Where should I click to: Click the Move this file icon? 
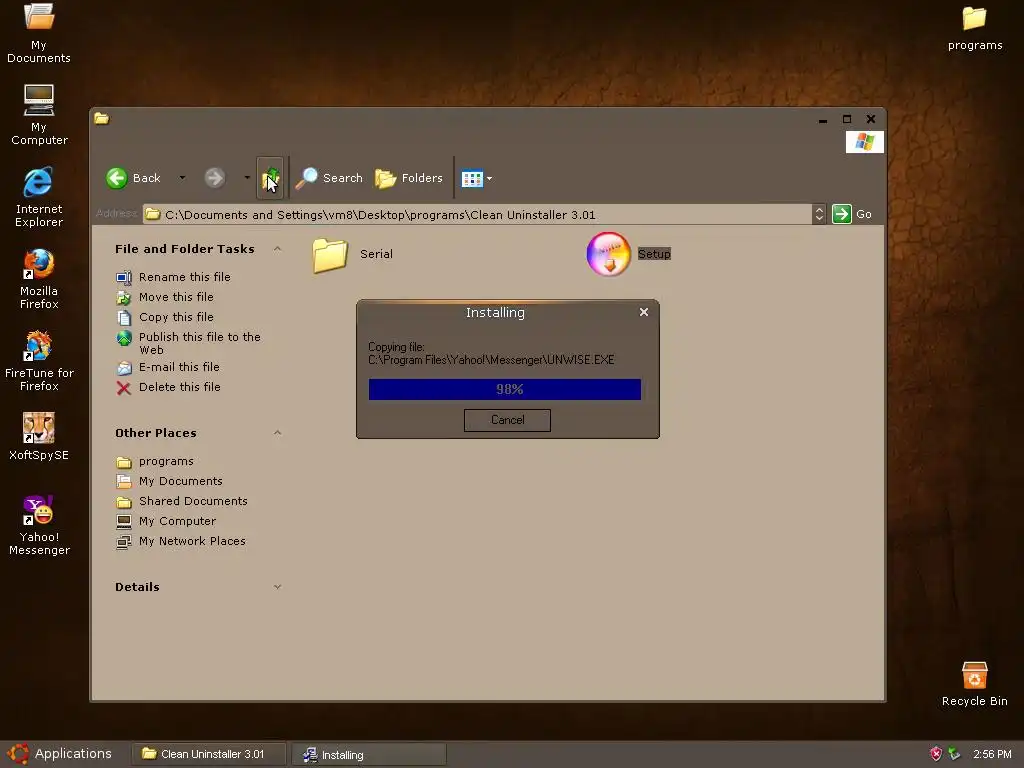click(x=124, y=298)
